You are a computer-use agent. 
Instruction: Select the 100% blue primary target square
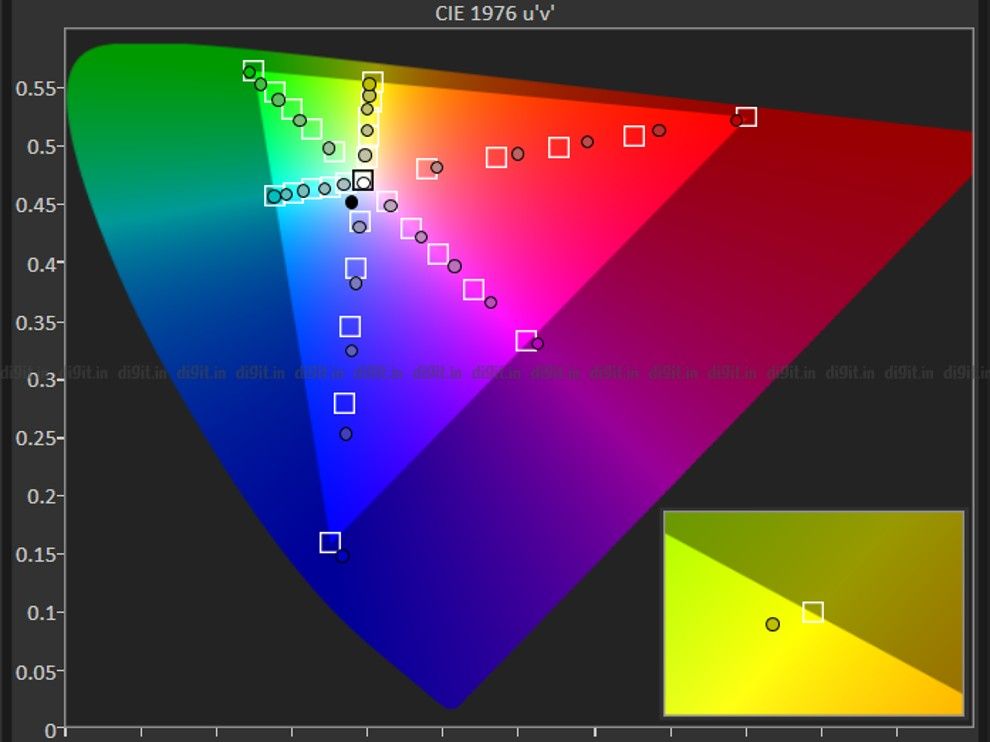330,542
